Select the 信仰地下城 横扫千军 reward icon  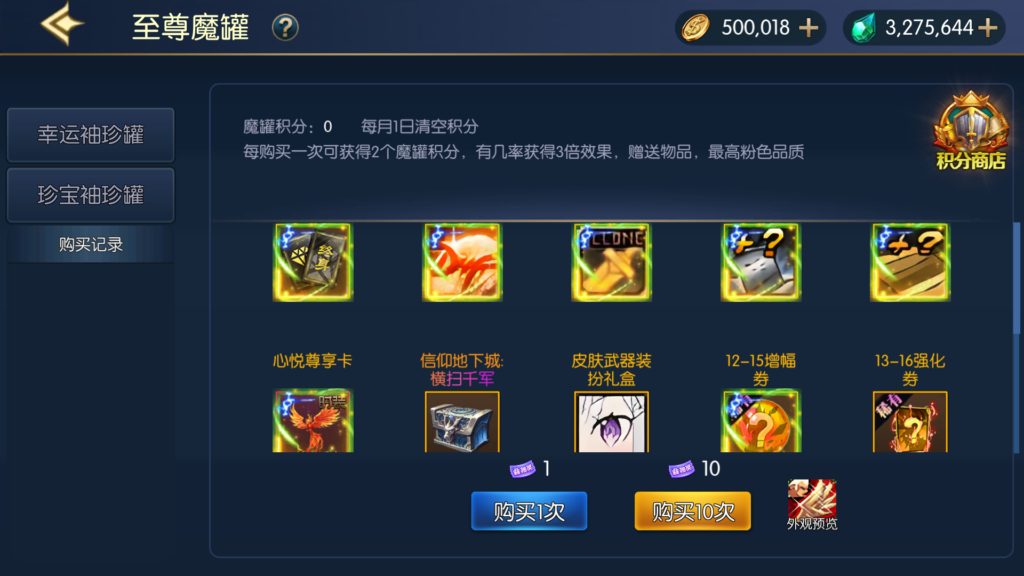pyautogui.click(x=462, y=262)
